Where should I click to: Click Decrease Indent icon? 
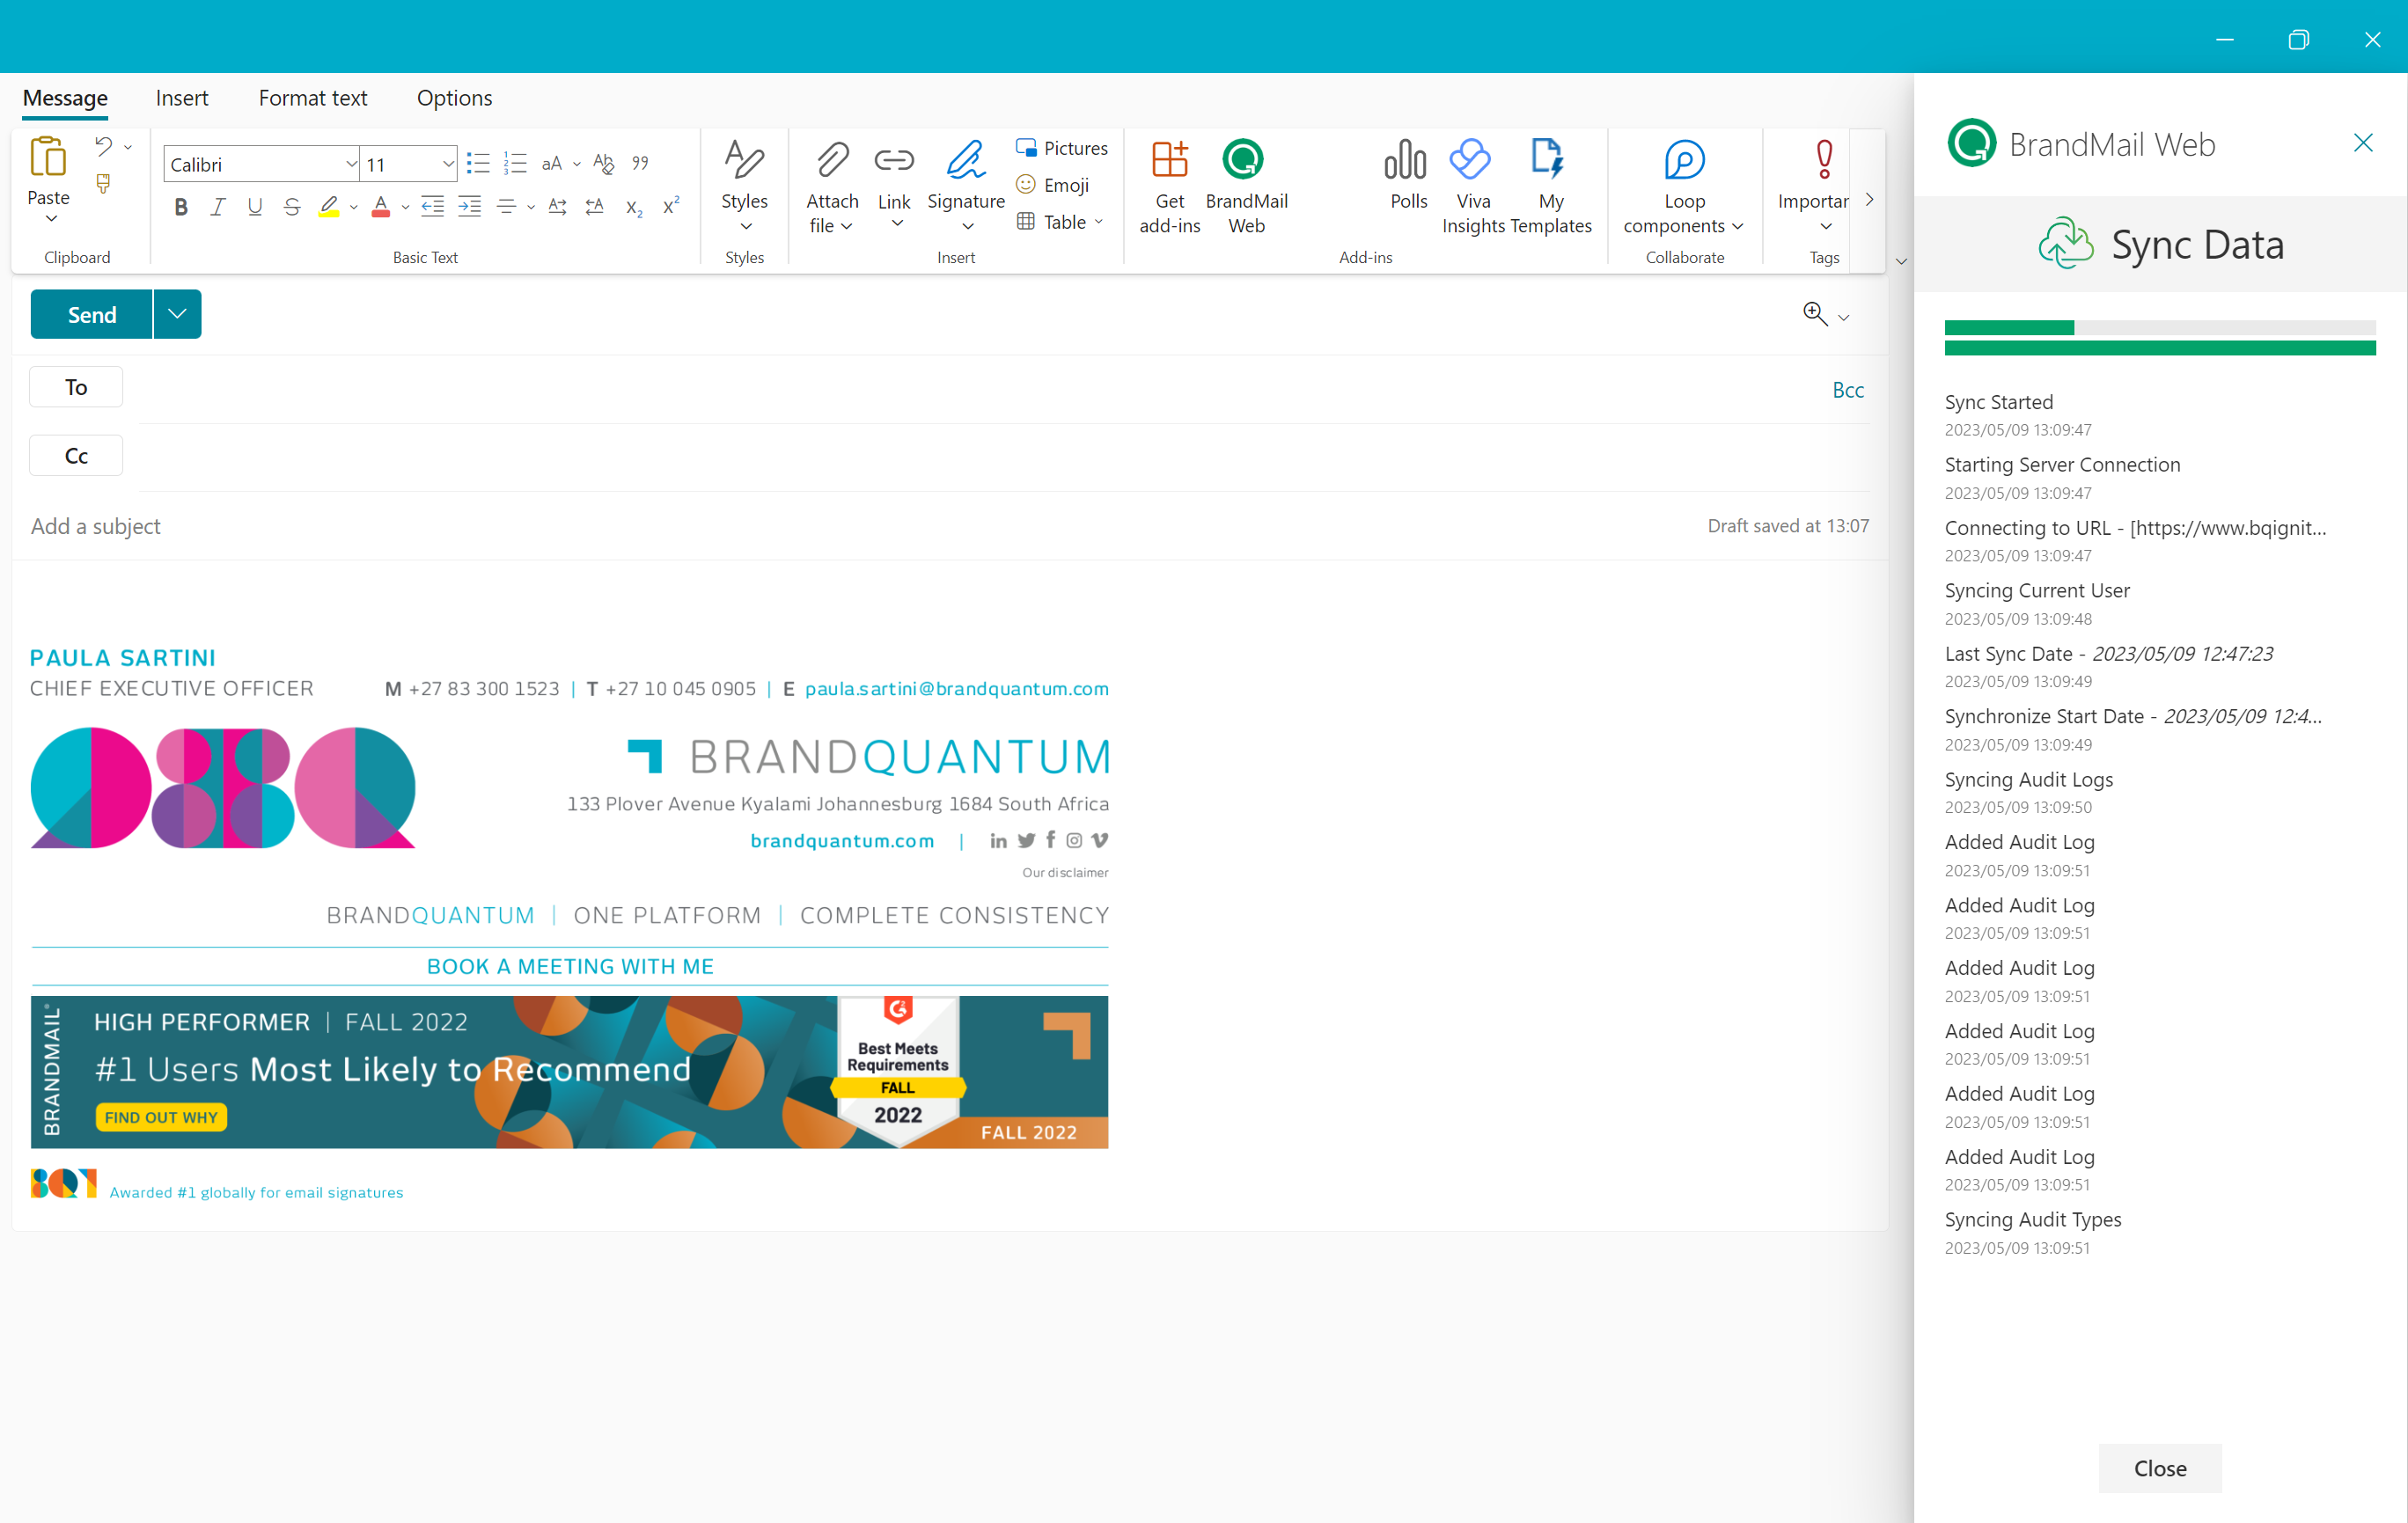click(432, 207)
